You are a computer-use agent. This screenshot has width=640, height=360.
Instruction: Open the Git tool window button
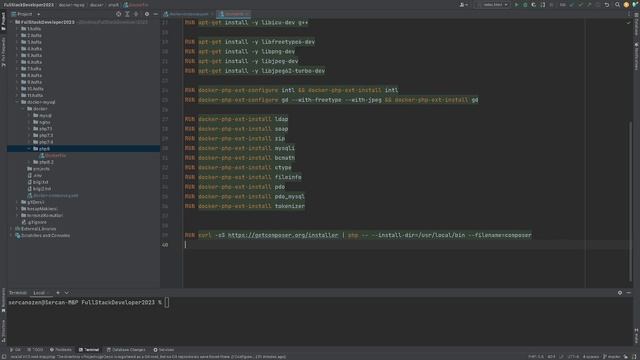(x=15, y=350)
